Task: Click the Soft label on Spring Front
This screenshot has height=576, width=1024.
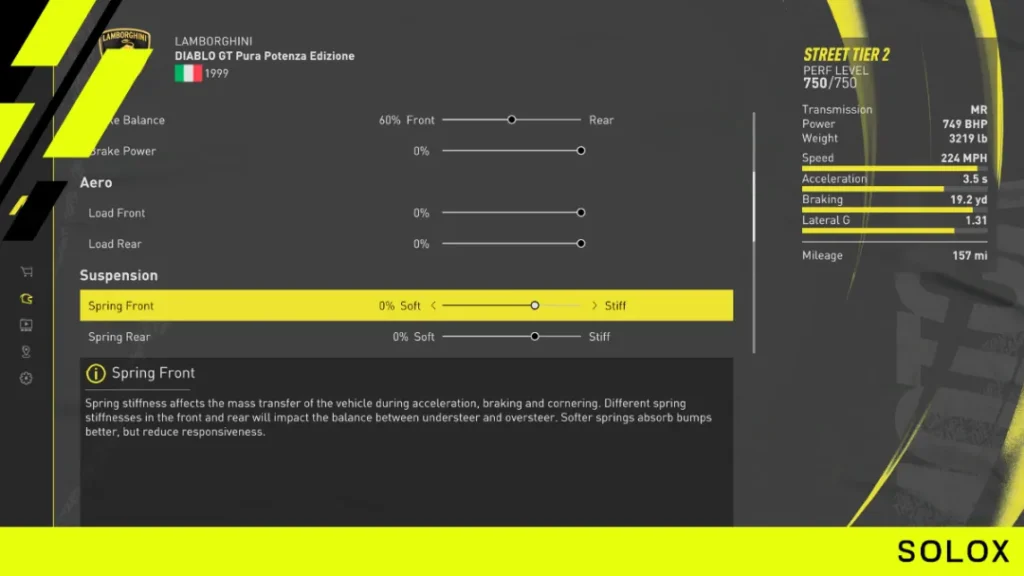Action: [410, 306]
